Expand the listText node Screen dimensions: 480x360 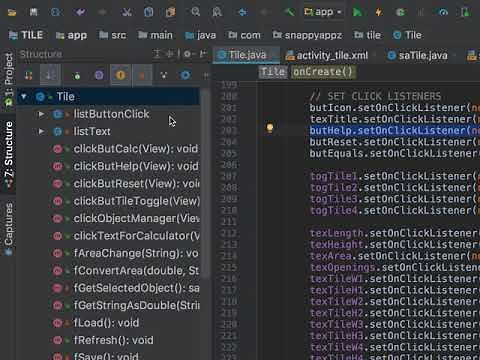click(x=41, y=132)
